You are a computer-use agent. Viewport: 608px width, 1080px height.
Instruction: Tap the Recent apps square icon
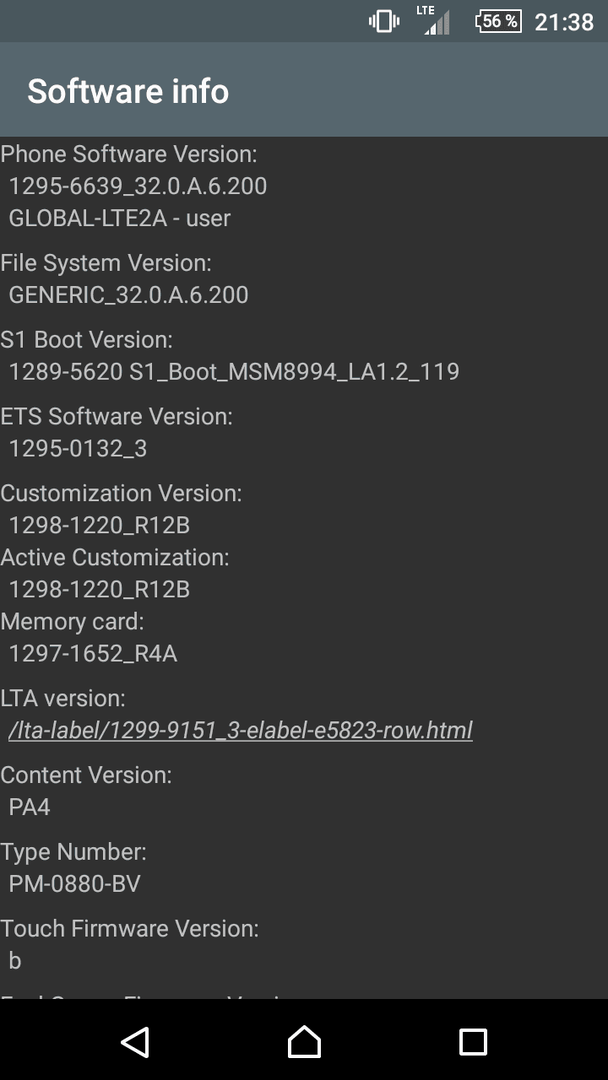tap(473, 1041)
